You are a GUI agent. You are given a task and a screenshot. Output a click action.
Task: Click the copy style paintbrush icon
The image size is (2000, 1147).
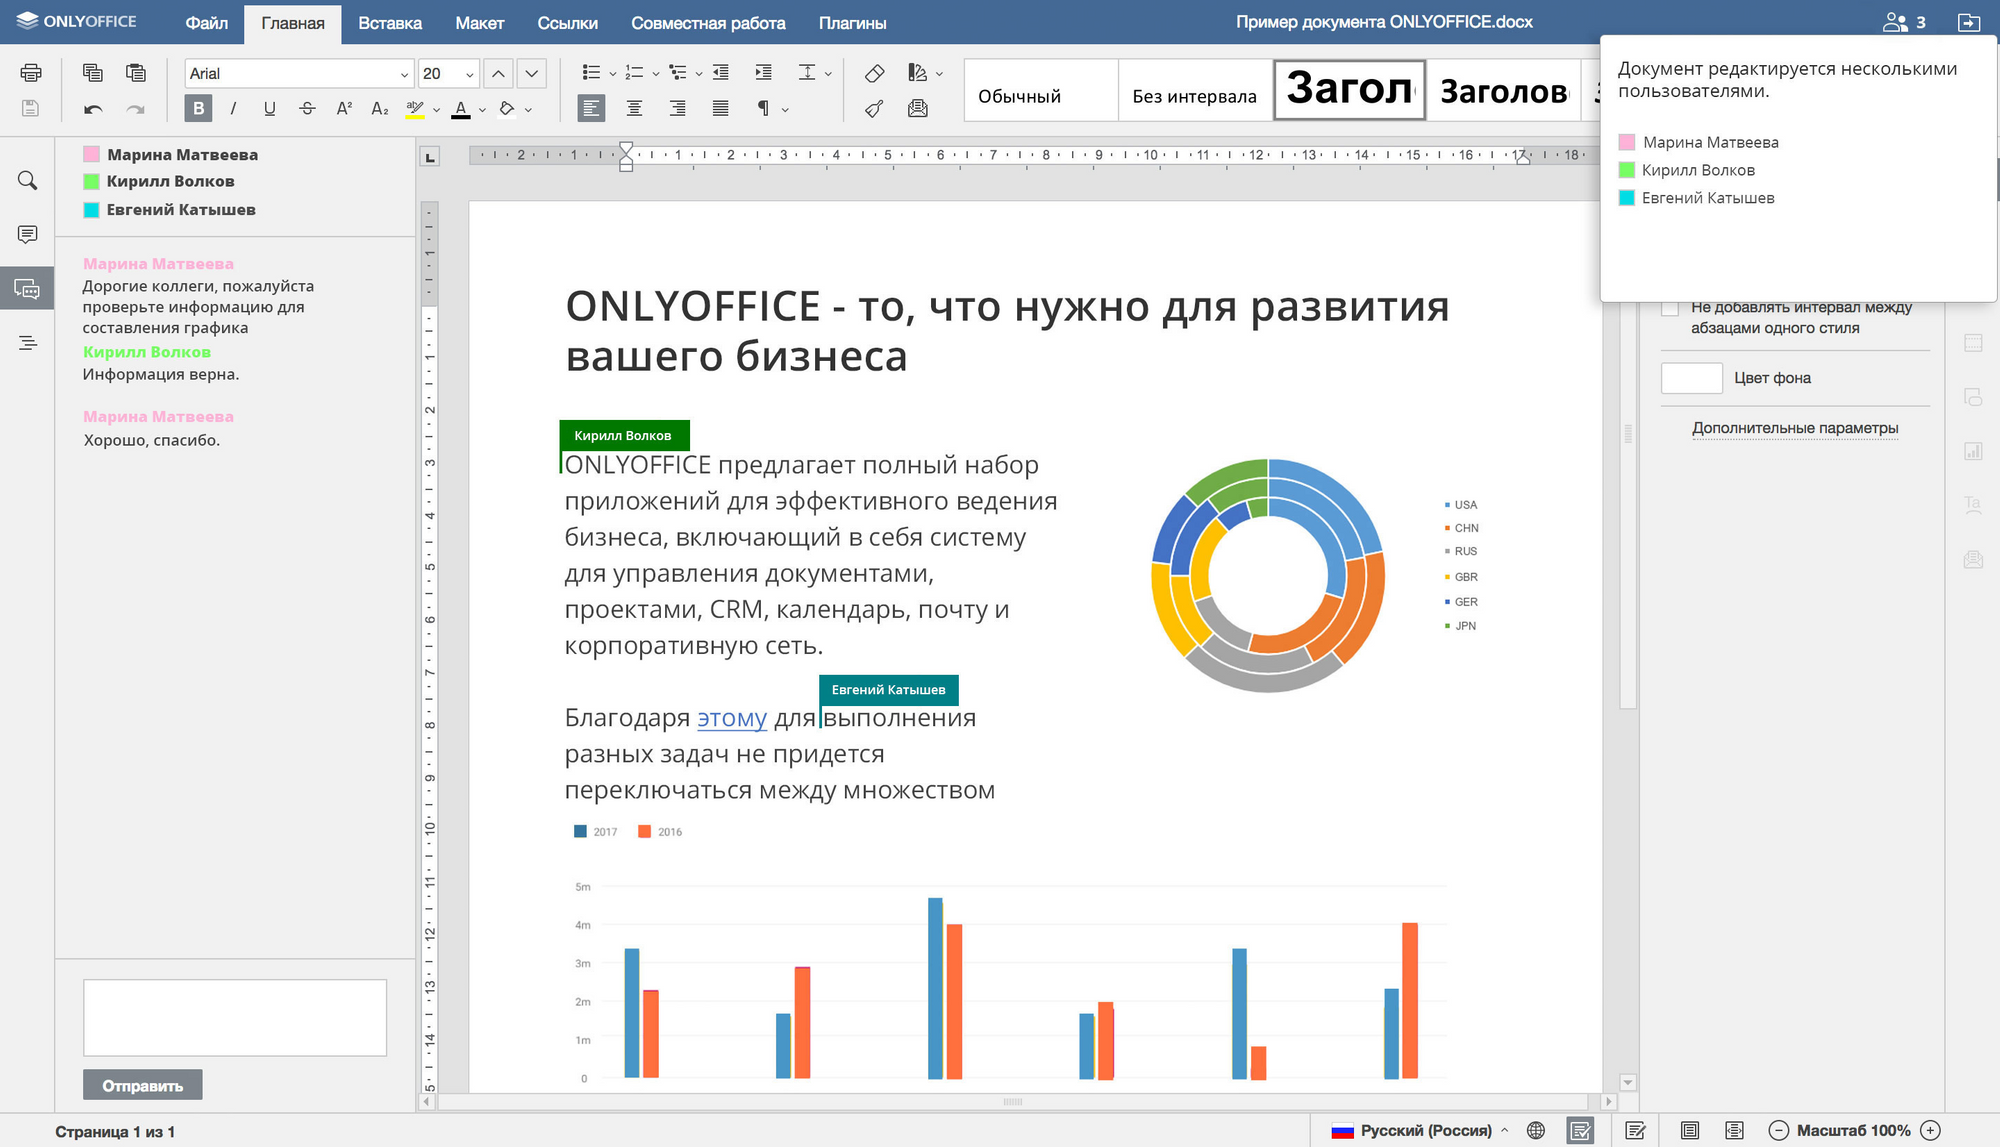tap(874, 109)
